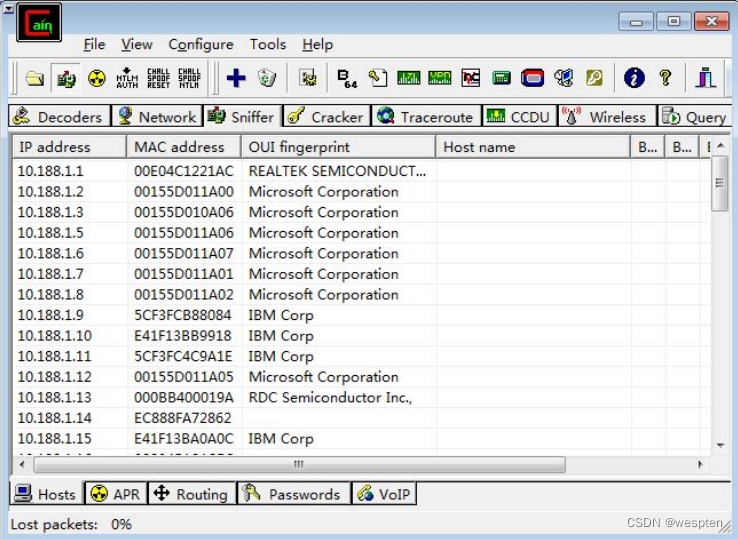Open the Passwords bottom tab
This screenshot has width=738, height=539.
294,494
